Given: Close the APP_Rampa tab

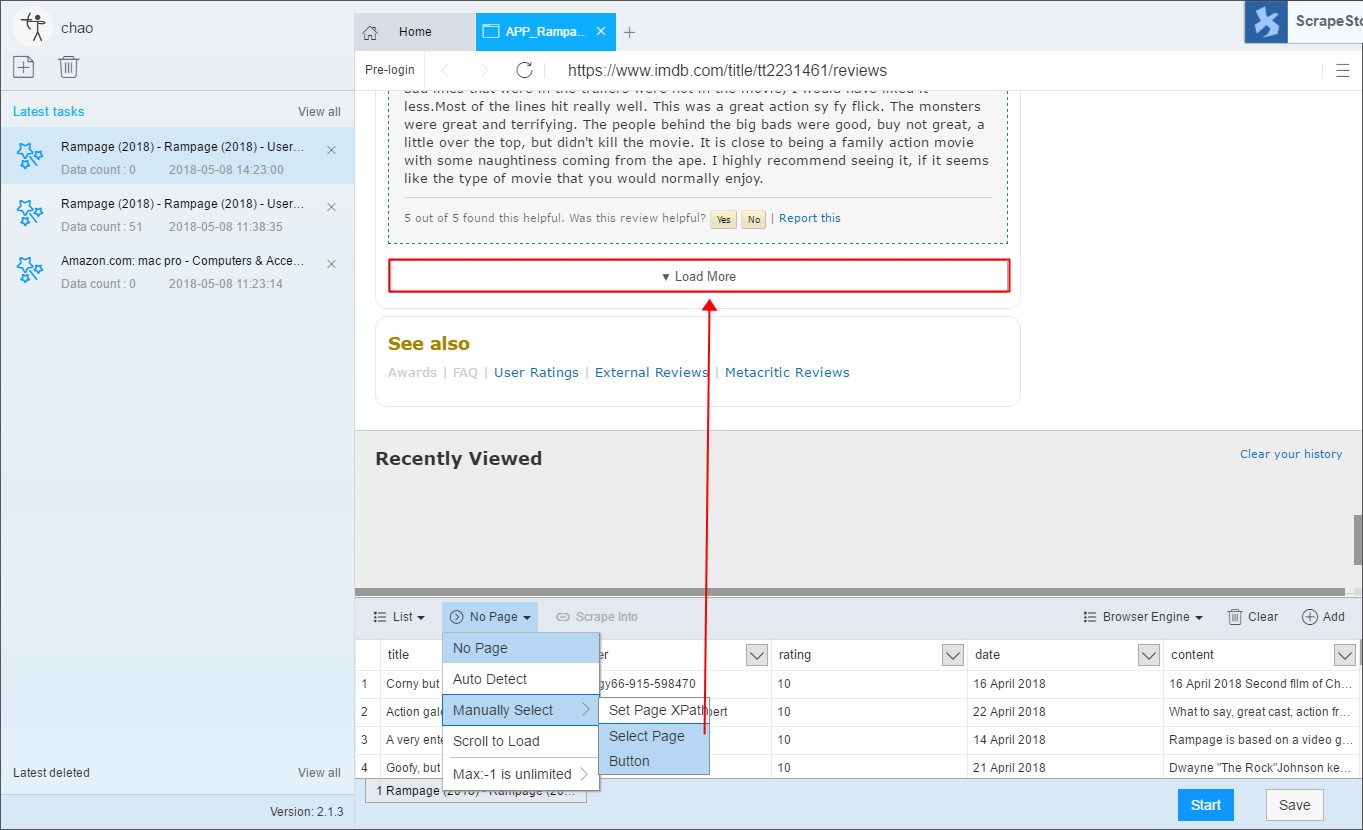Looking at the screenshot, I should tap(601, 31).
